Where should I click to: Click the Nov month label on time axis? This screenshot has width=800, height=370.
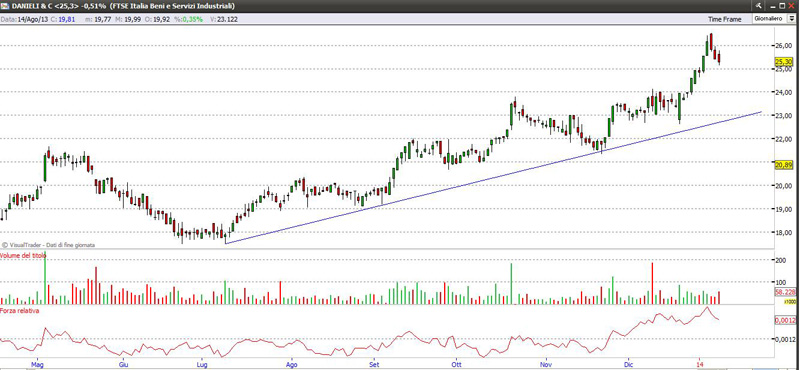point(546,365)
